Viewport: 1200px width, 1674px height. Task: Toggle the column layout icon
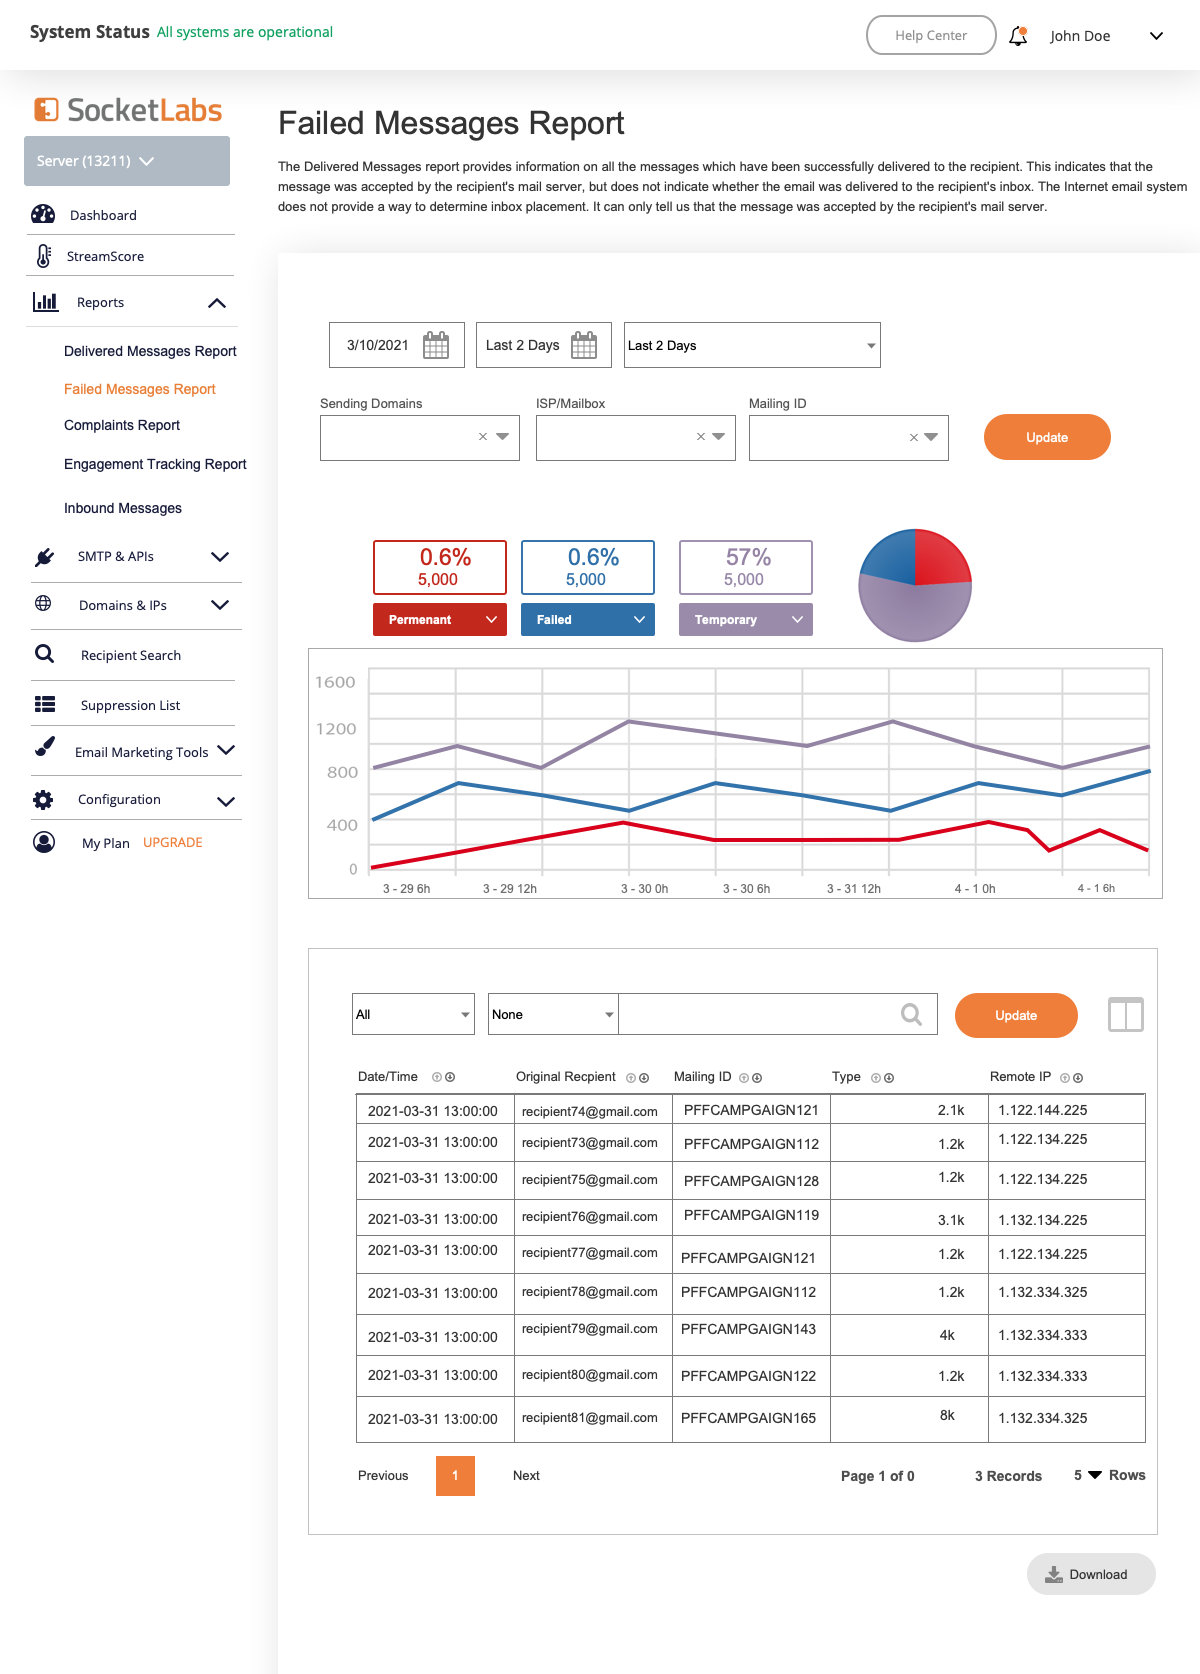(1126, 1015)
